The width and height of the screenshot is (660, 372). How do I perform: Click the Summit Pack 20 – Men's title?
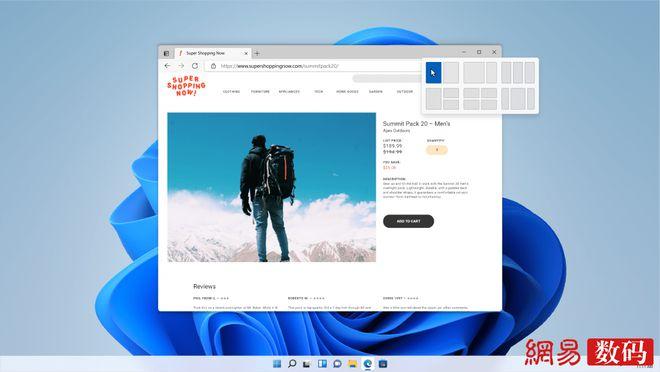(416, 124)
